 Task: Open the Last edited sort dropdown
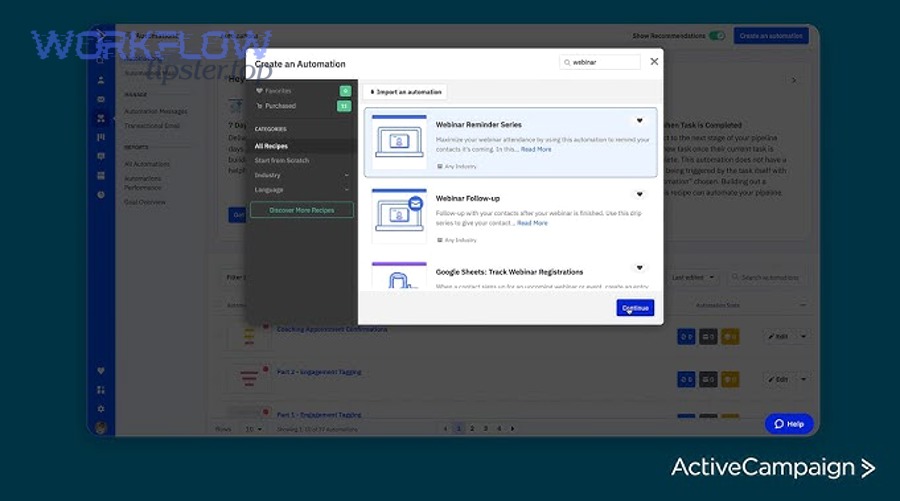[x=693, y=277]
